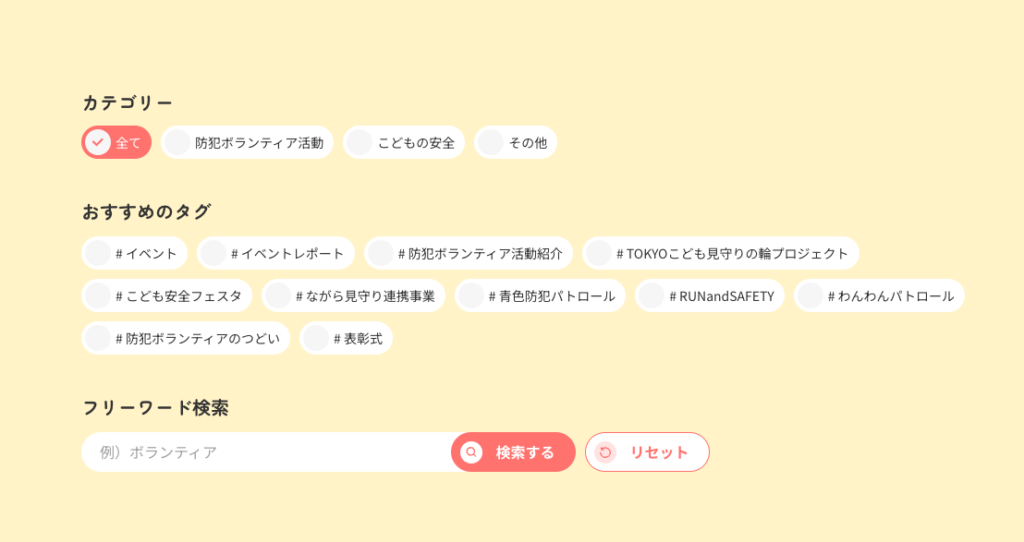1024x542 pixels.
Task: Click the checkmark icon on 全て
Action: pos(98,142)
